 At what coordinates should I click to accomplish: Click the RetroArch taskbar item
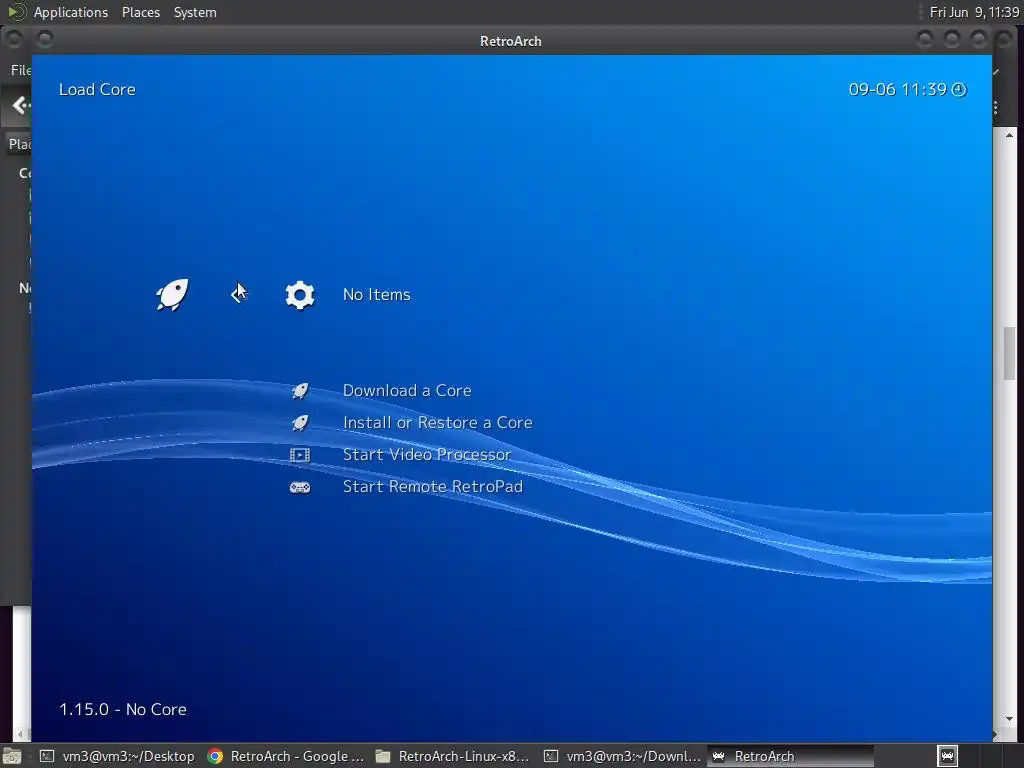(790, 756)
